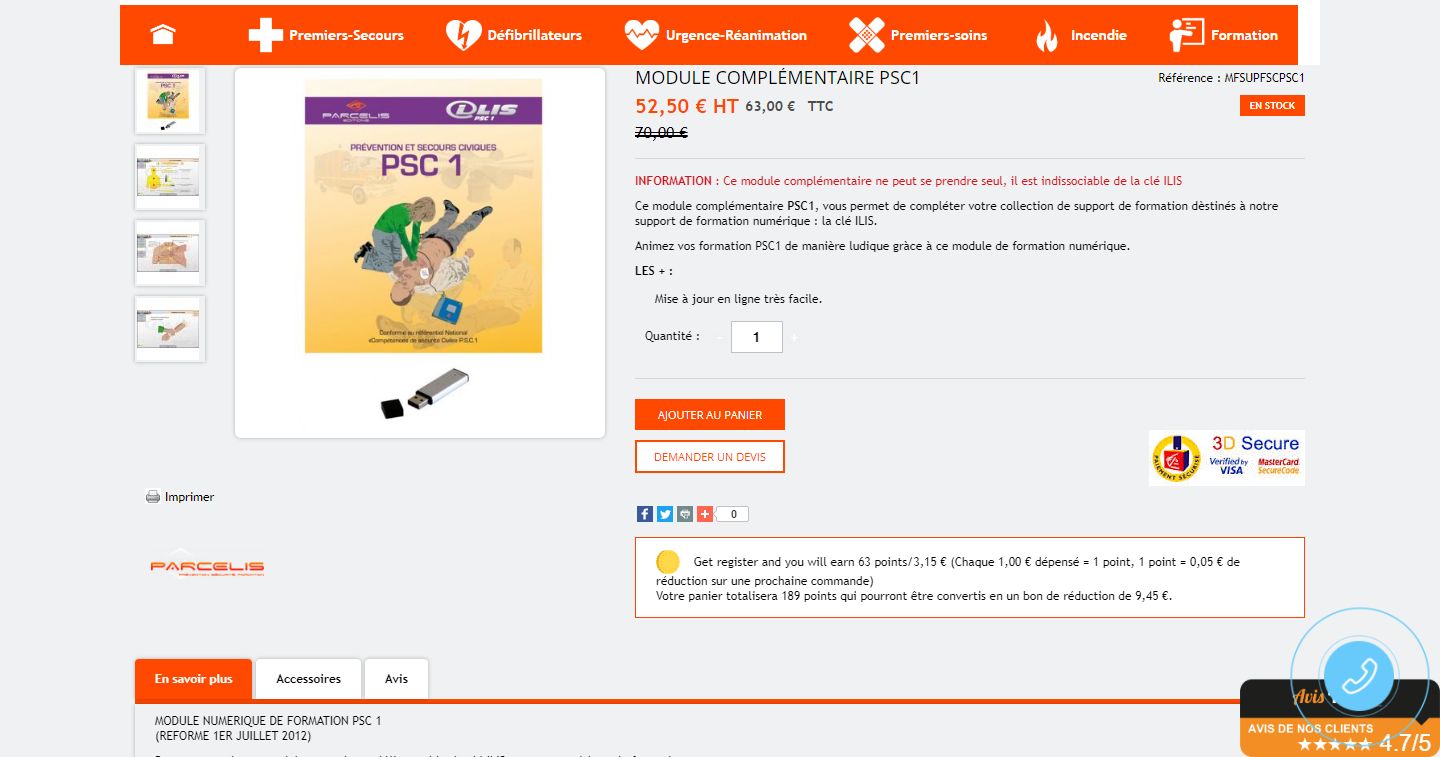Click the Demander un devis button

pyautogui.click(x=710, y=457)
